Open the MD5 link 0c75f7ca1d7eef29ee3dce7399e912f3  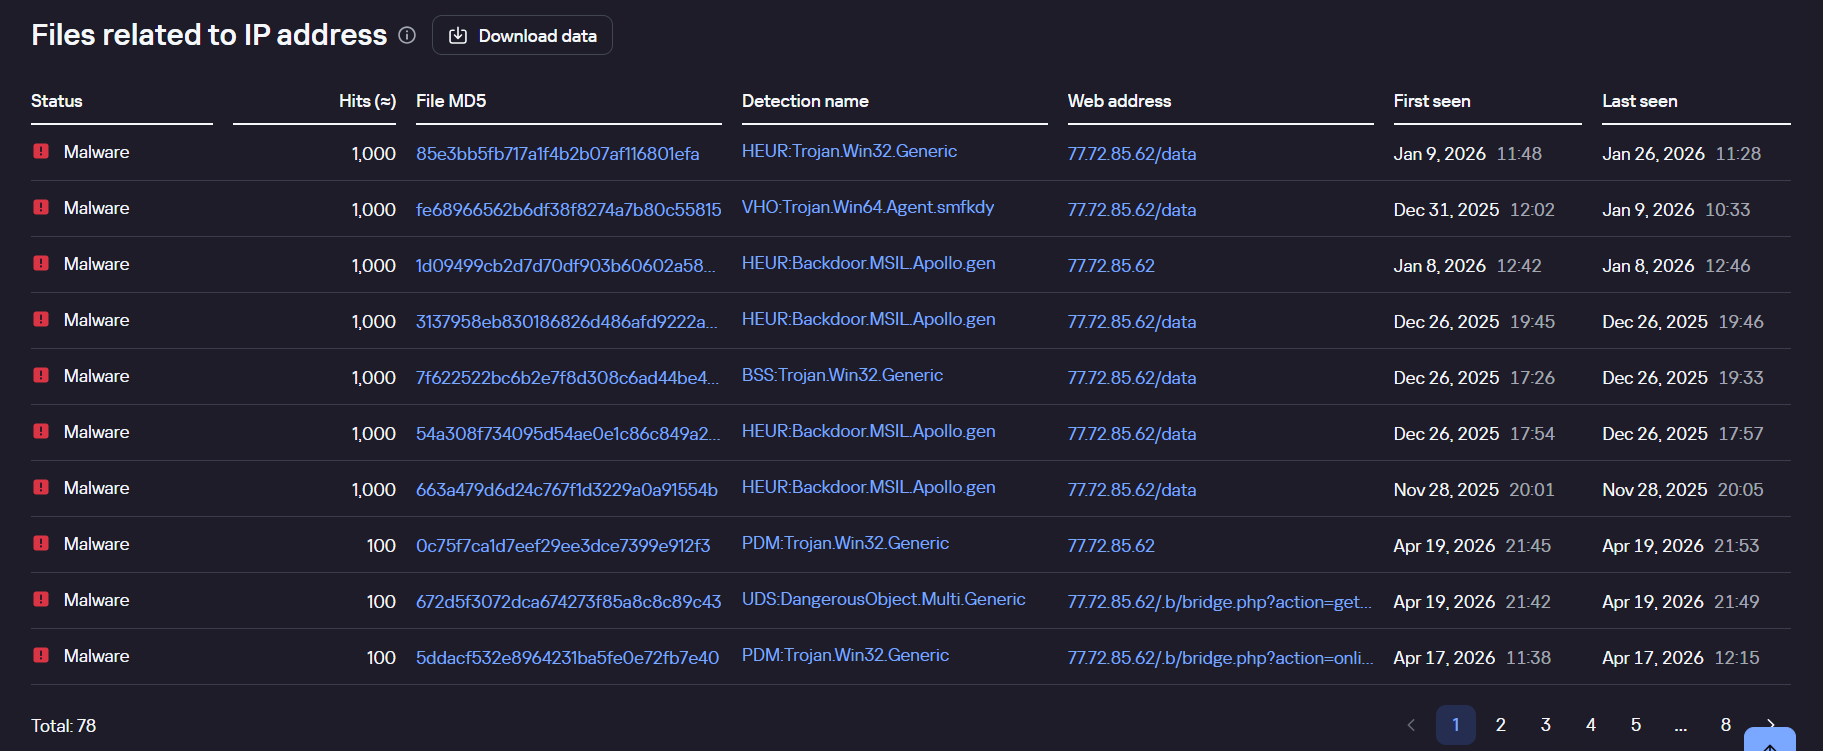[x=563, y=545]
